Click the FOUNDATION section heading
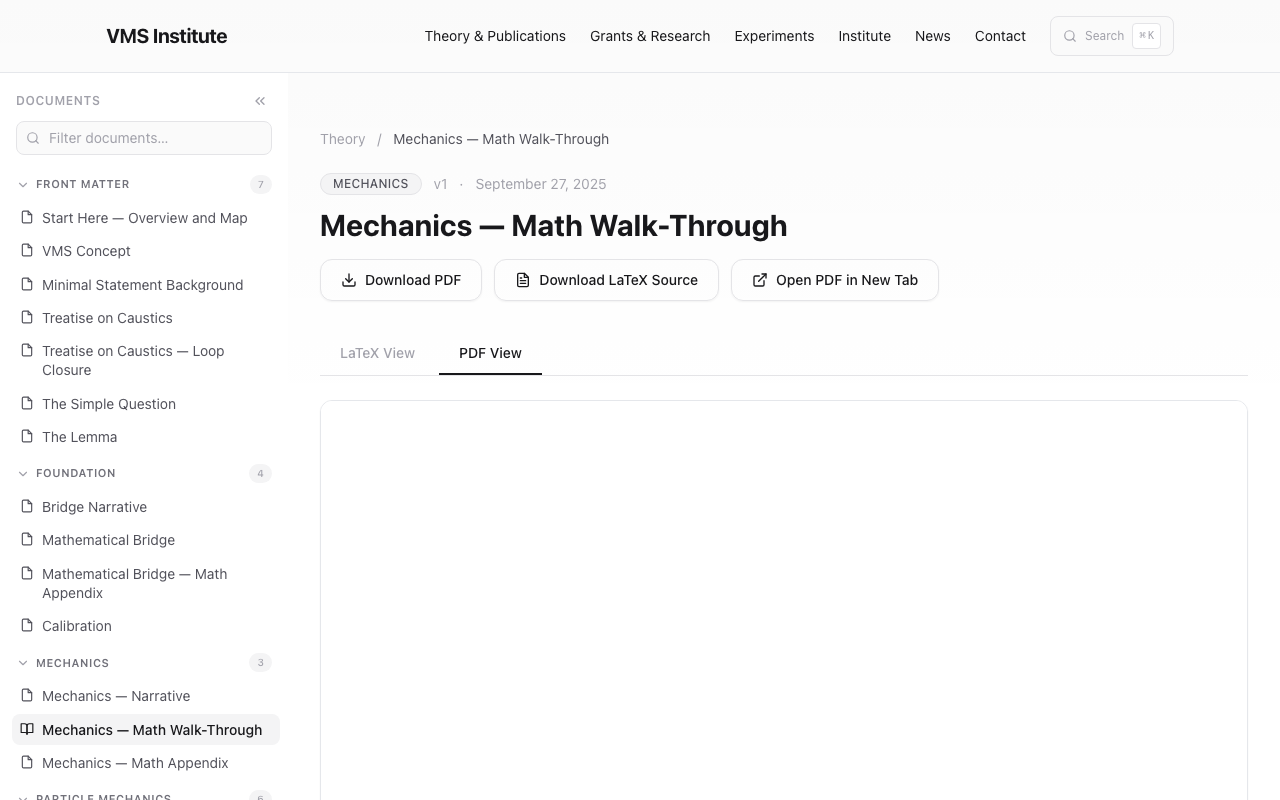 [x=76, y=473]
